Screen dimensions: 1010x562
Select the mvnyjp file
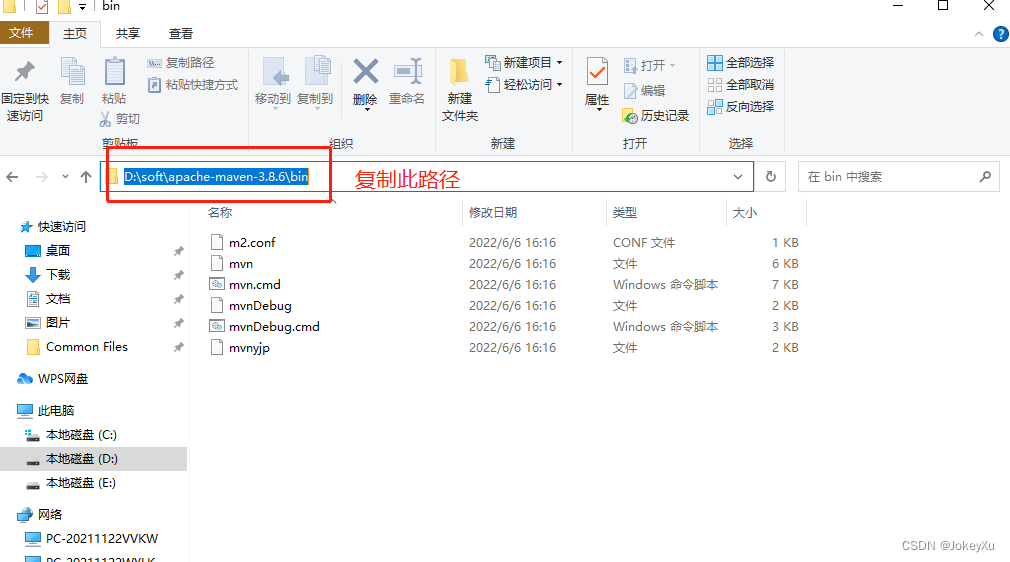(249, 348)
